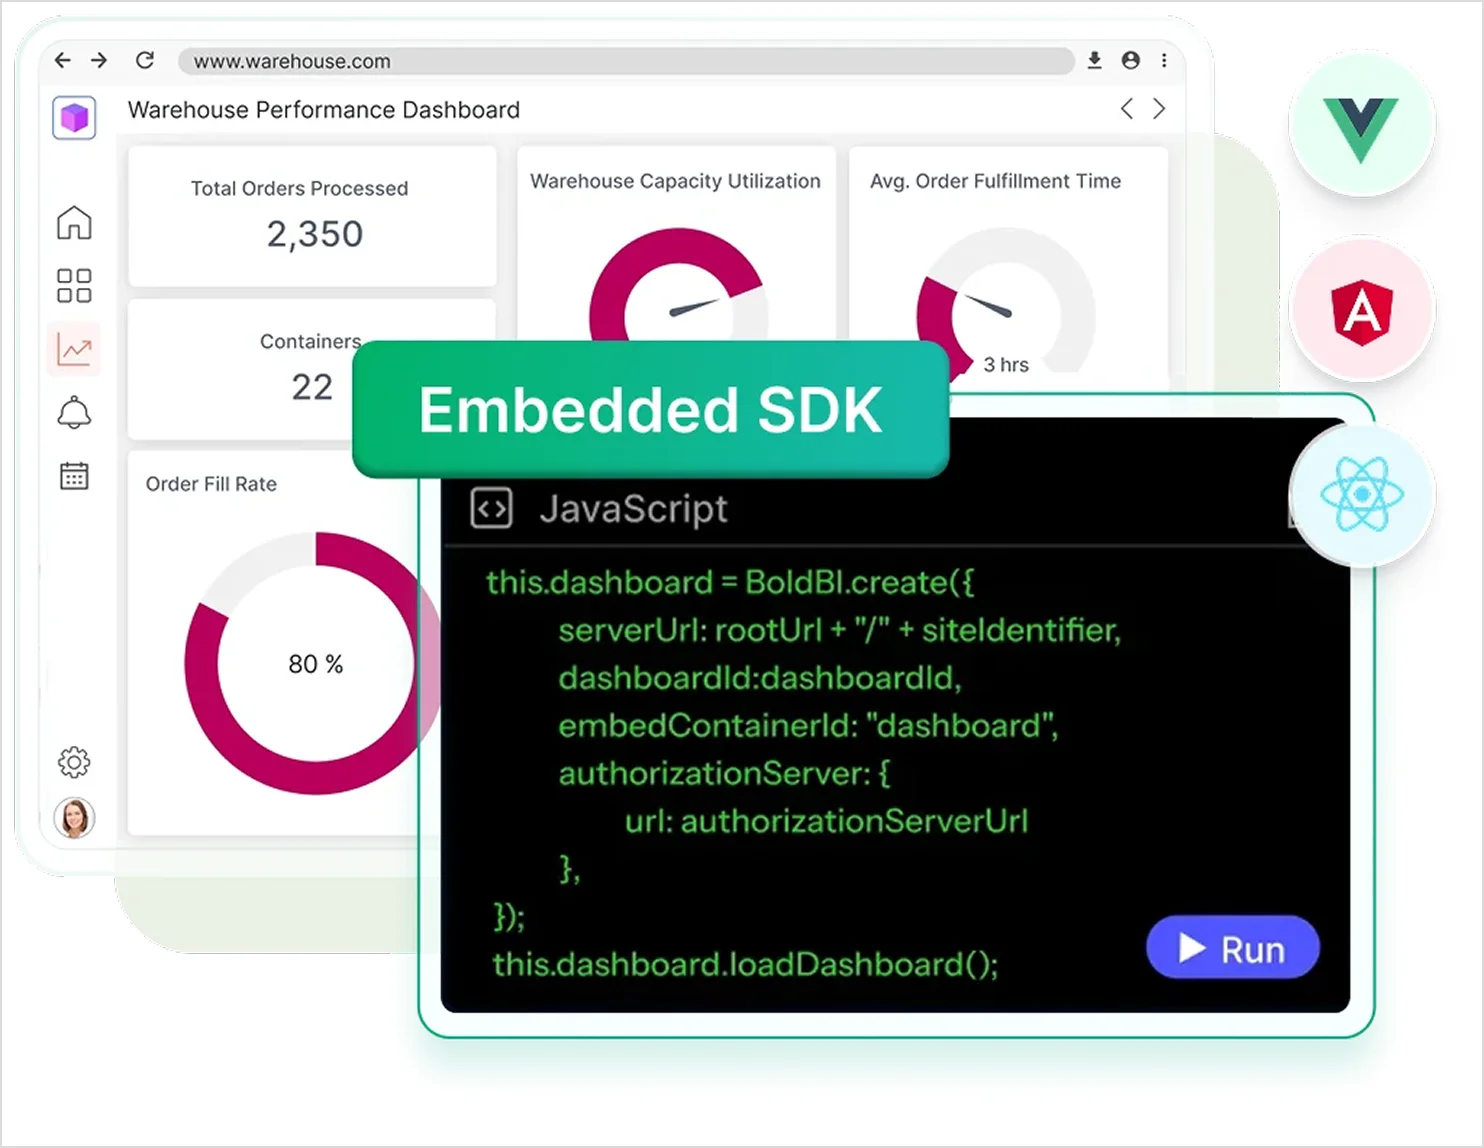Click the Vue framework logo
The width and height of the screenshot is (1484, 1148).
(x=1363, y=120)
